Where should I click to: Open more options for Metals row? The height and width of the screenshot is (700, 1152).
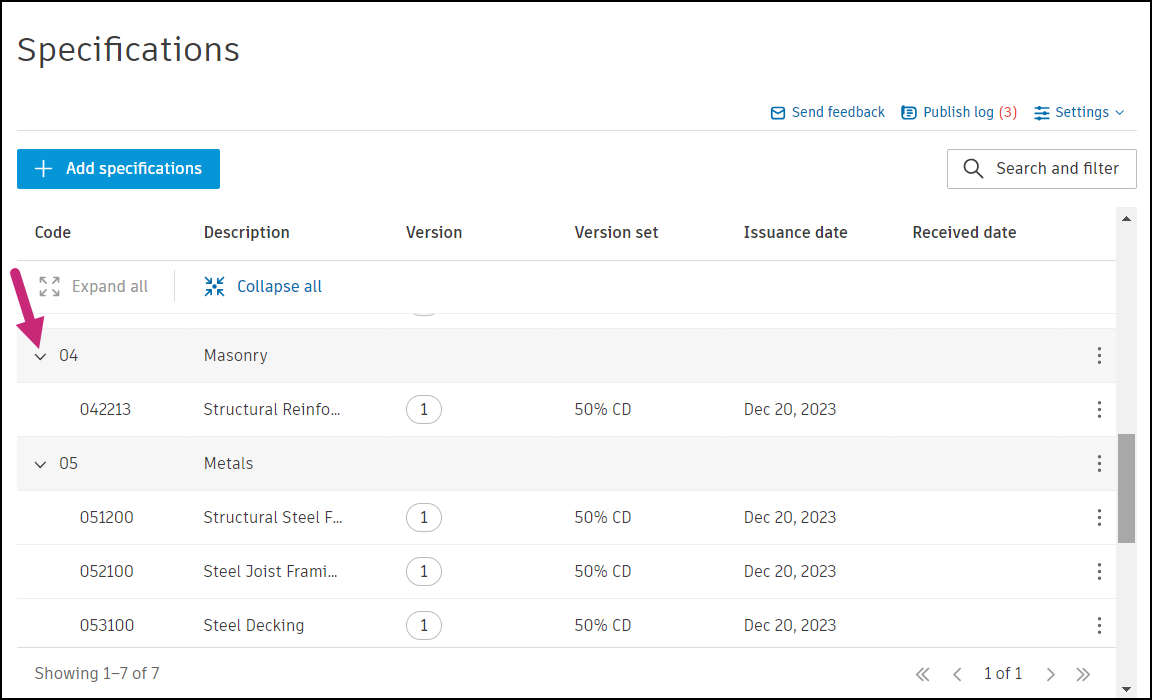pos(1099,464)
